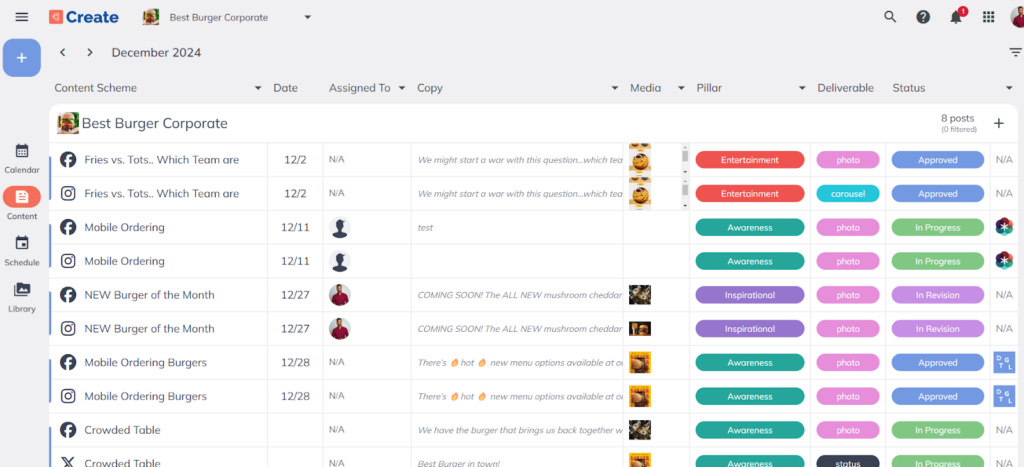Expand the Status column dropdown
This screenshot has height=467, width=1024.
(x=1009, y=88)
